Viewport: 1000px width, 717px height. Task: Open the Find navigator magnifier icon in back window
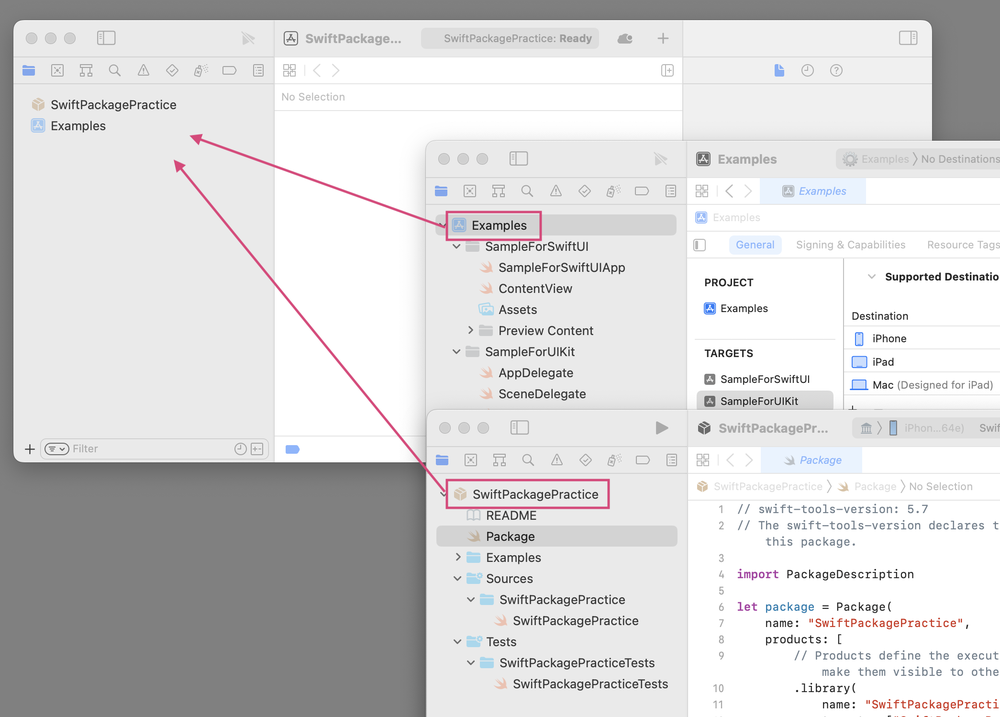tap(115, 71)
